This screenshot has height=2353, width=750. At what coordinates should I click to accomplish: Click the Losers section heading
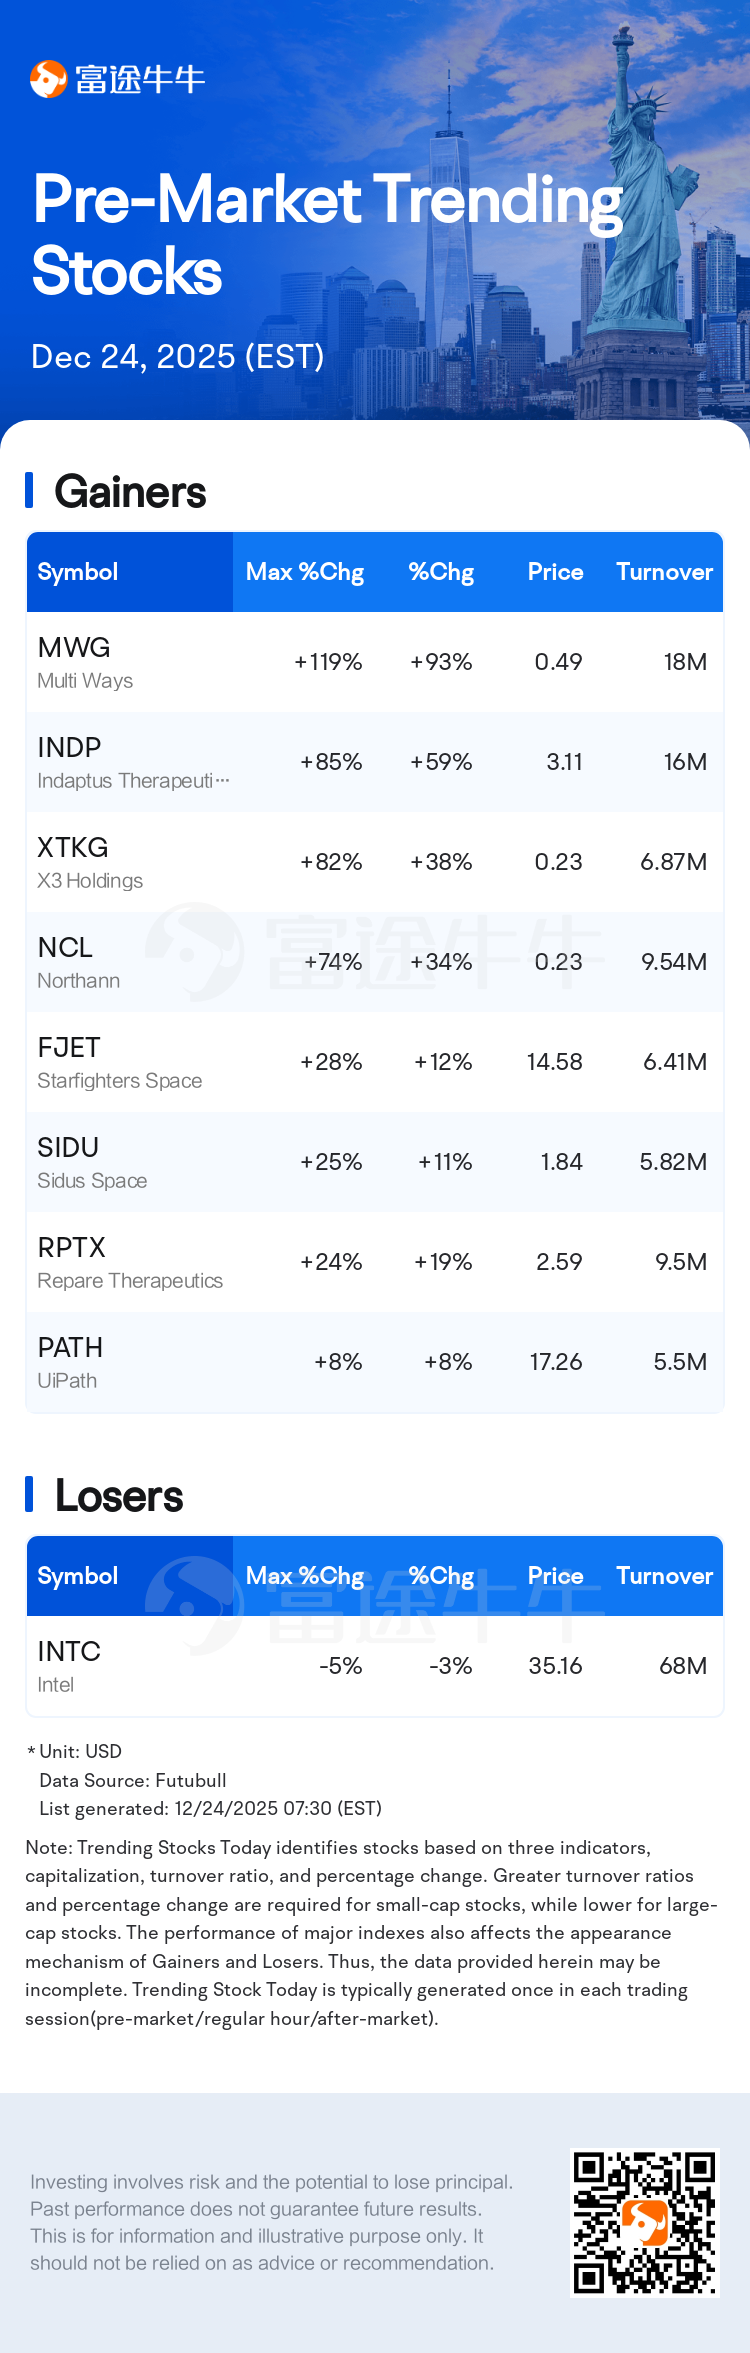119,1496
